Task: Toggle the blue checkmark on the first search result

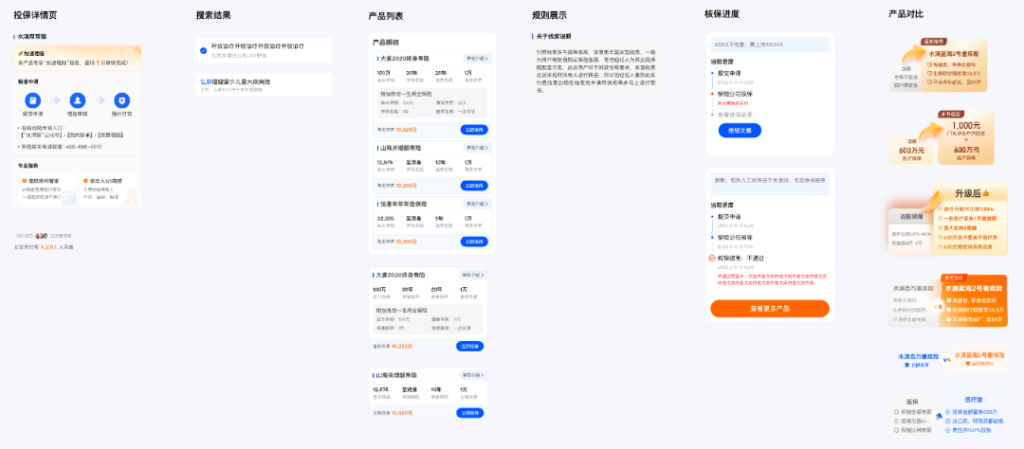Action: (203, 47)
